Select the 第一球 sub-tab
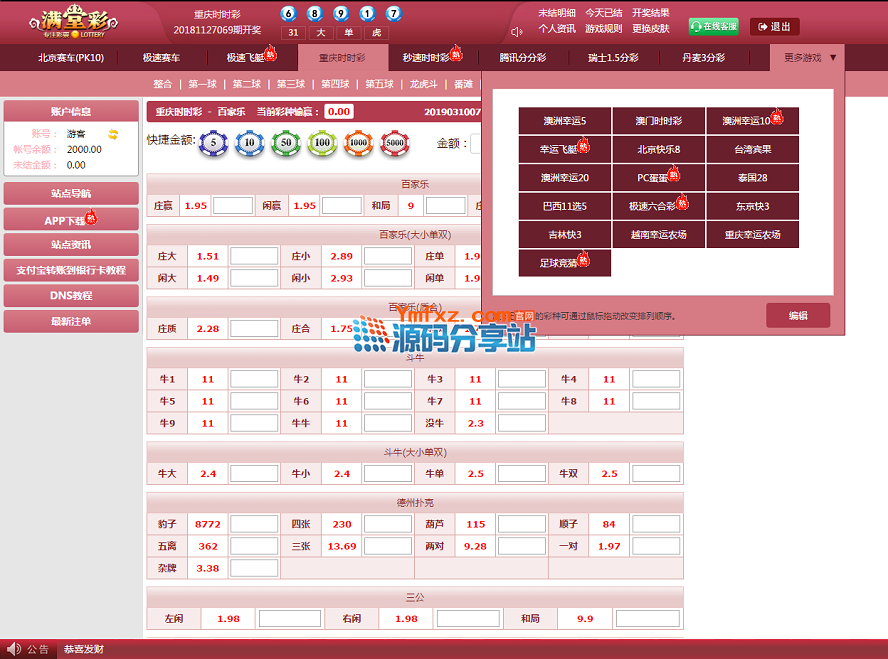Viewport: 888px width, 659px height. point(202,84)
